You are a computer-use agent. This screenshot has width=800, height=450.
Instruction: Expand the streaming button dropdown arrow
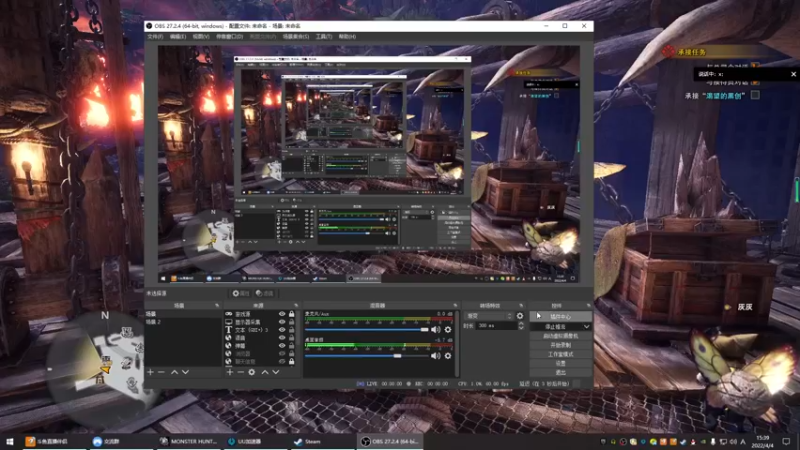pyautogui.click(x=587, y=327)
